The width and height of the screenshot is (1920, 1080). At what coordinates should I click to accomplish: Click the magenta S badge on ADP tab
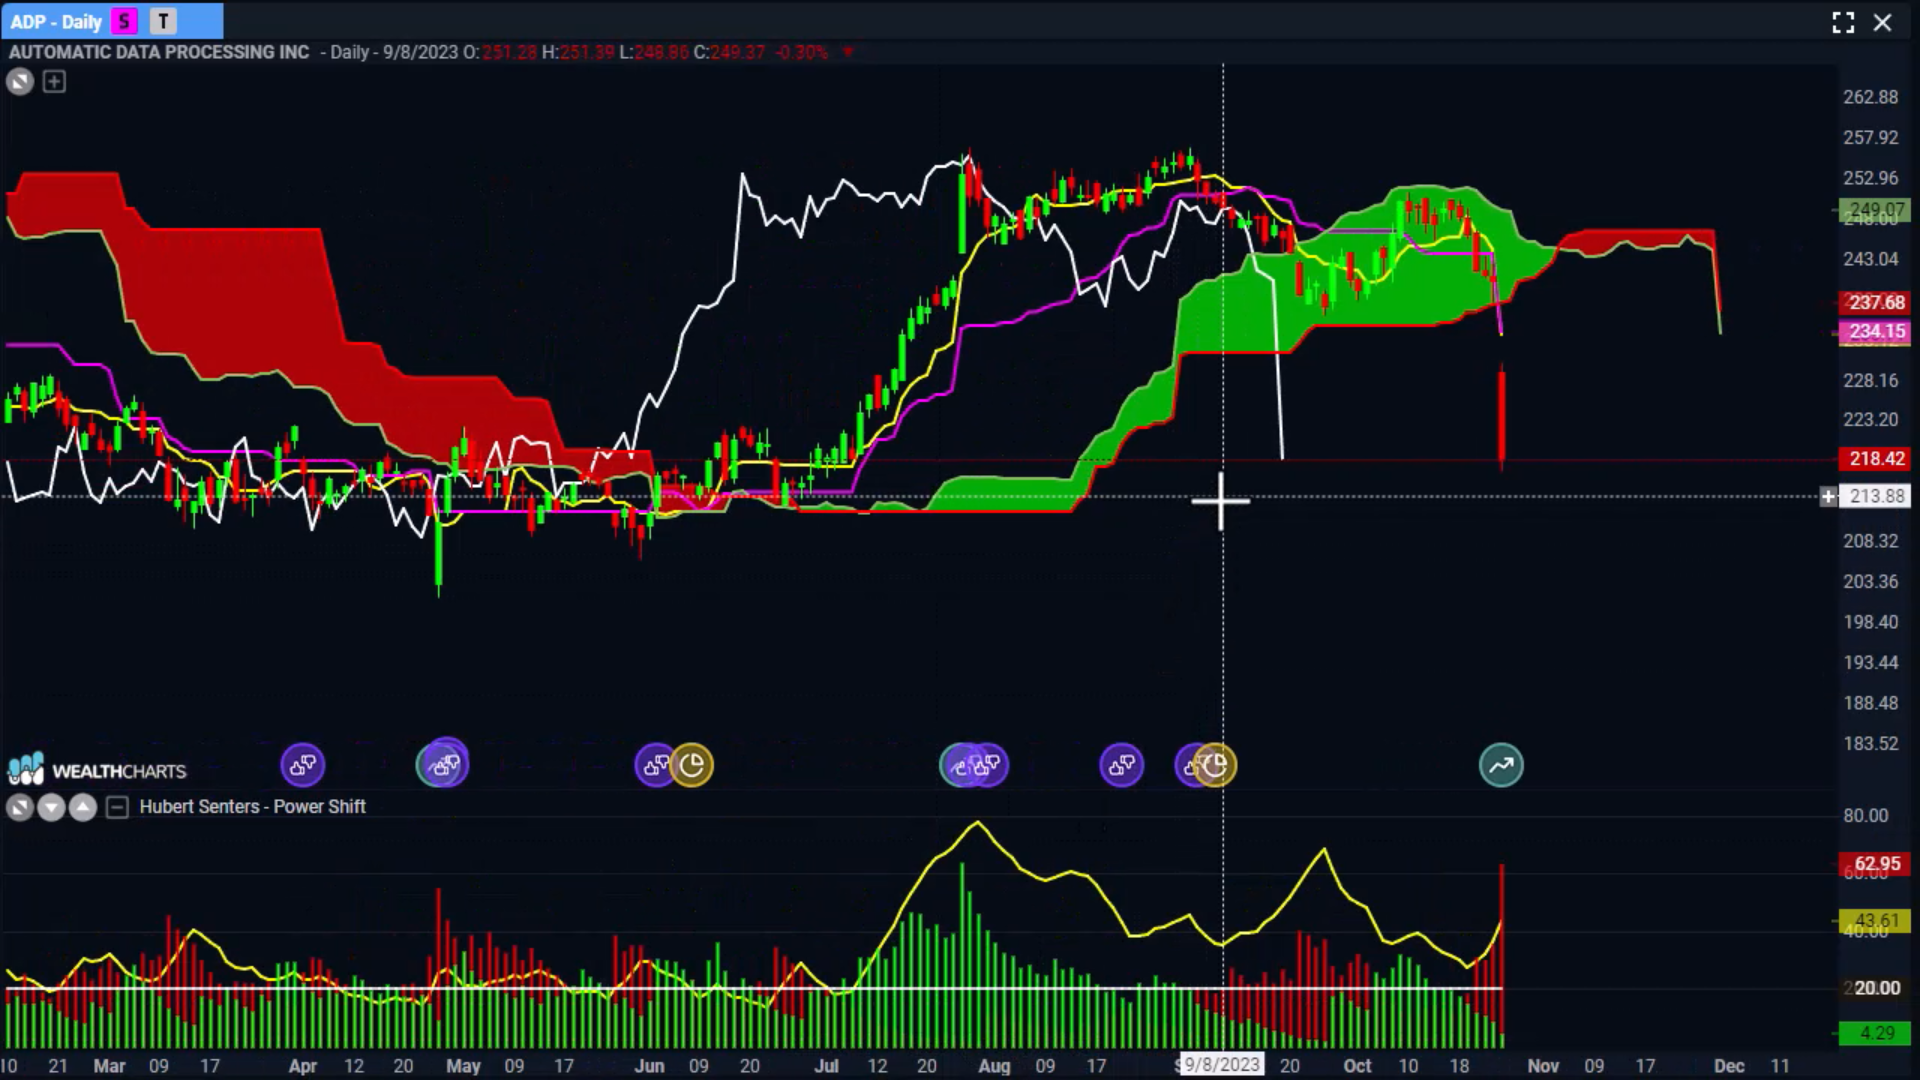click(124, 21)
